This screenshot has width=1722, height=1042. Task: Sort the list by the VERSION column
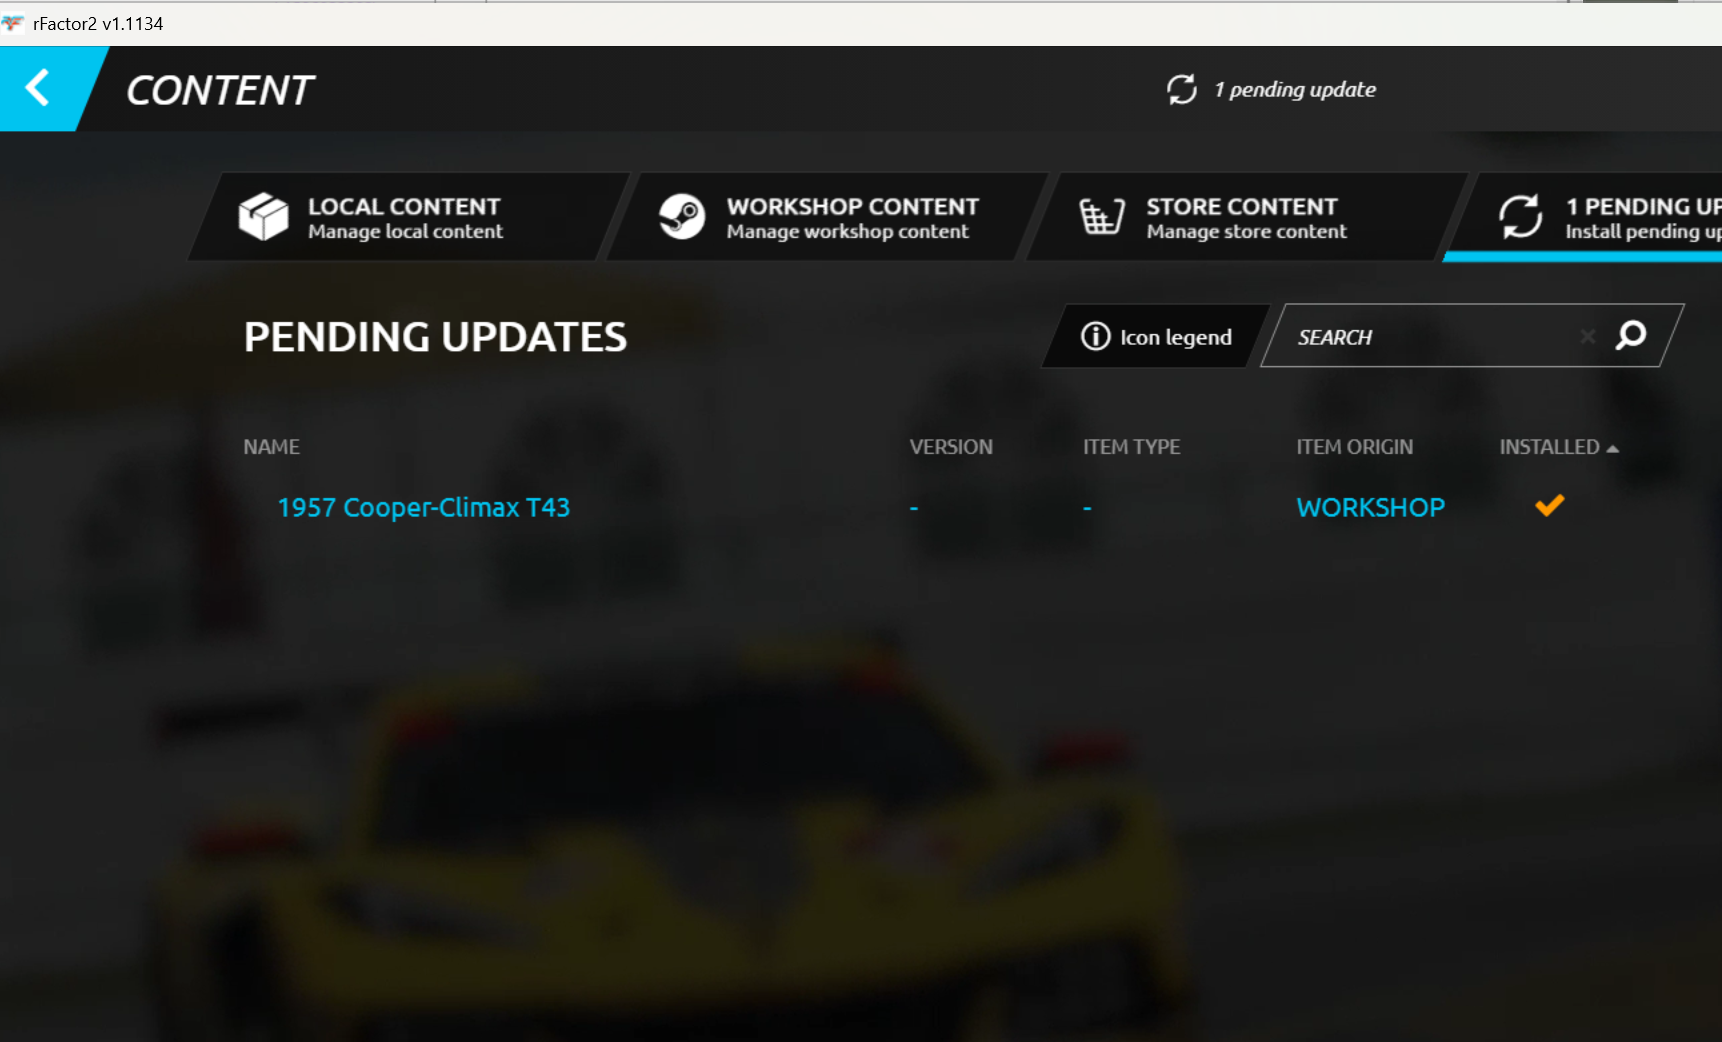pyautogui.click(x=951, y=447)
